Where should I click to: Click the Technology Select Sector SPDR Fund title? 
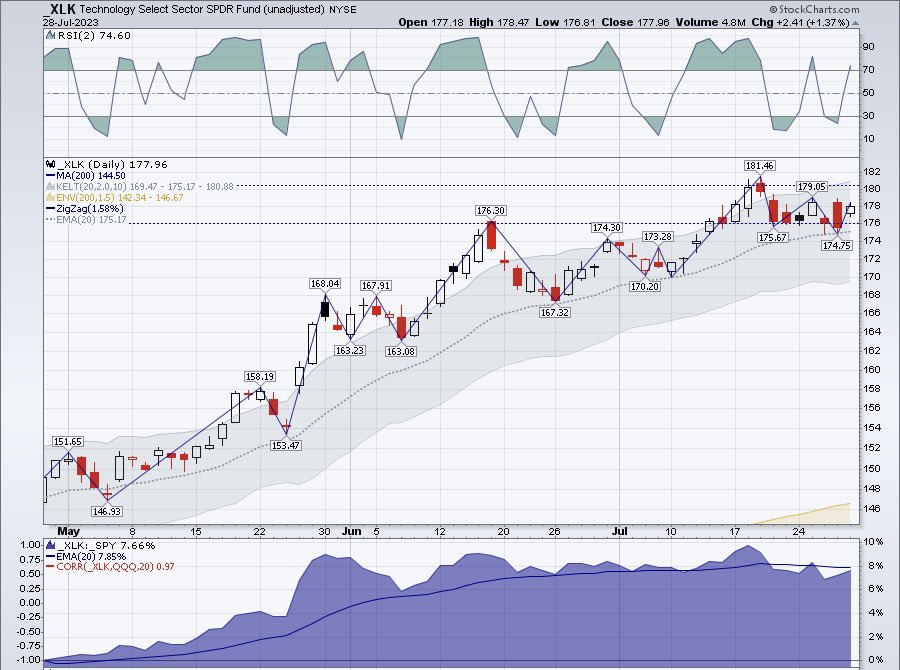(x=202, y=10)
